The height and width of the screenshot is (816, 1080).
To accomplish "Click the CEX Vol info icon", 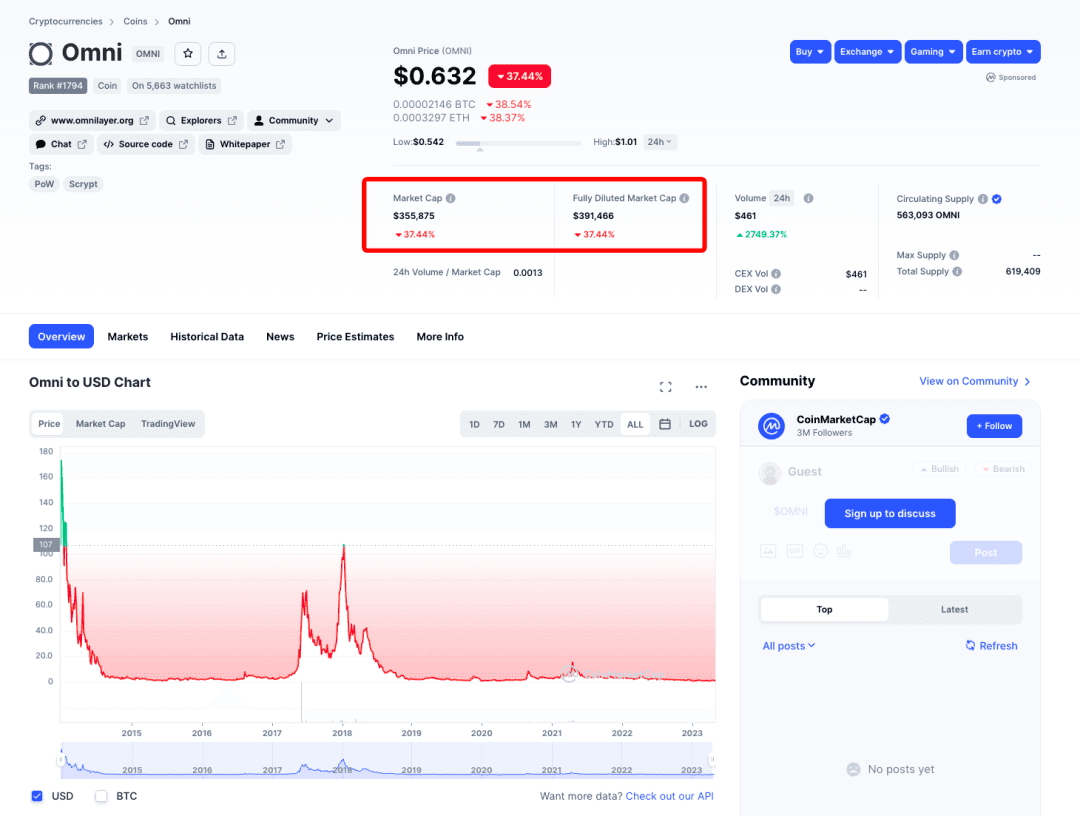I will (x=776, y=273).
